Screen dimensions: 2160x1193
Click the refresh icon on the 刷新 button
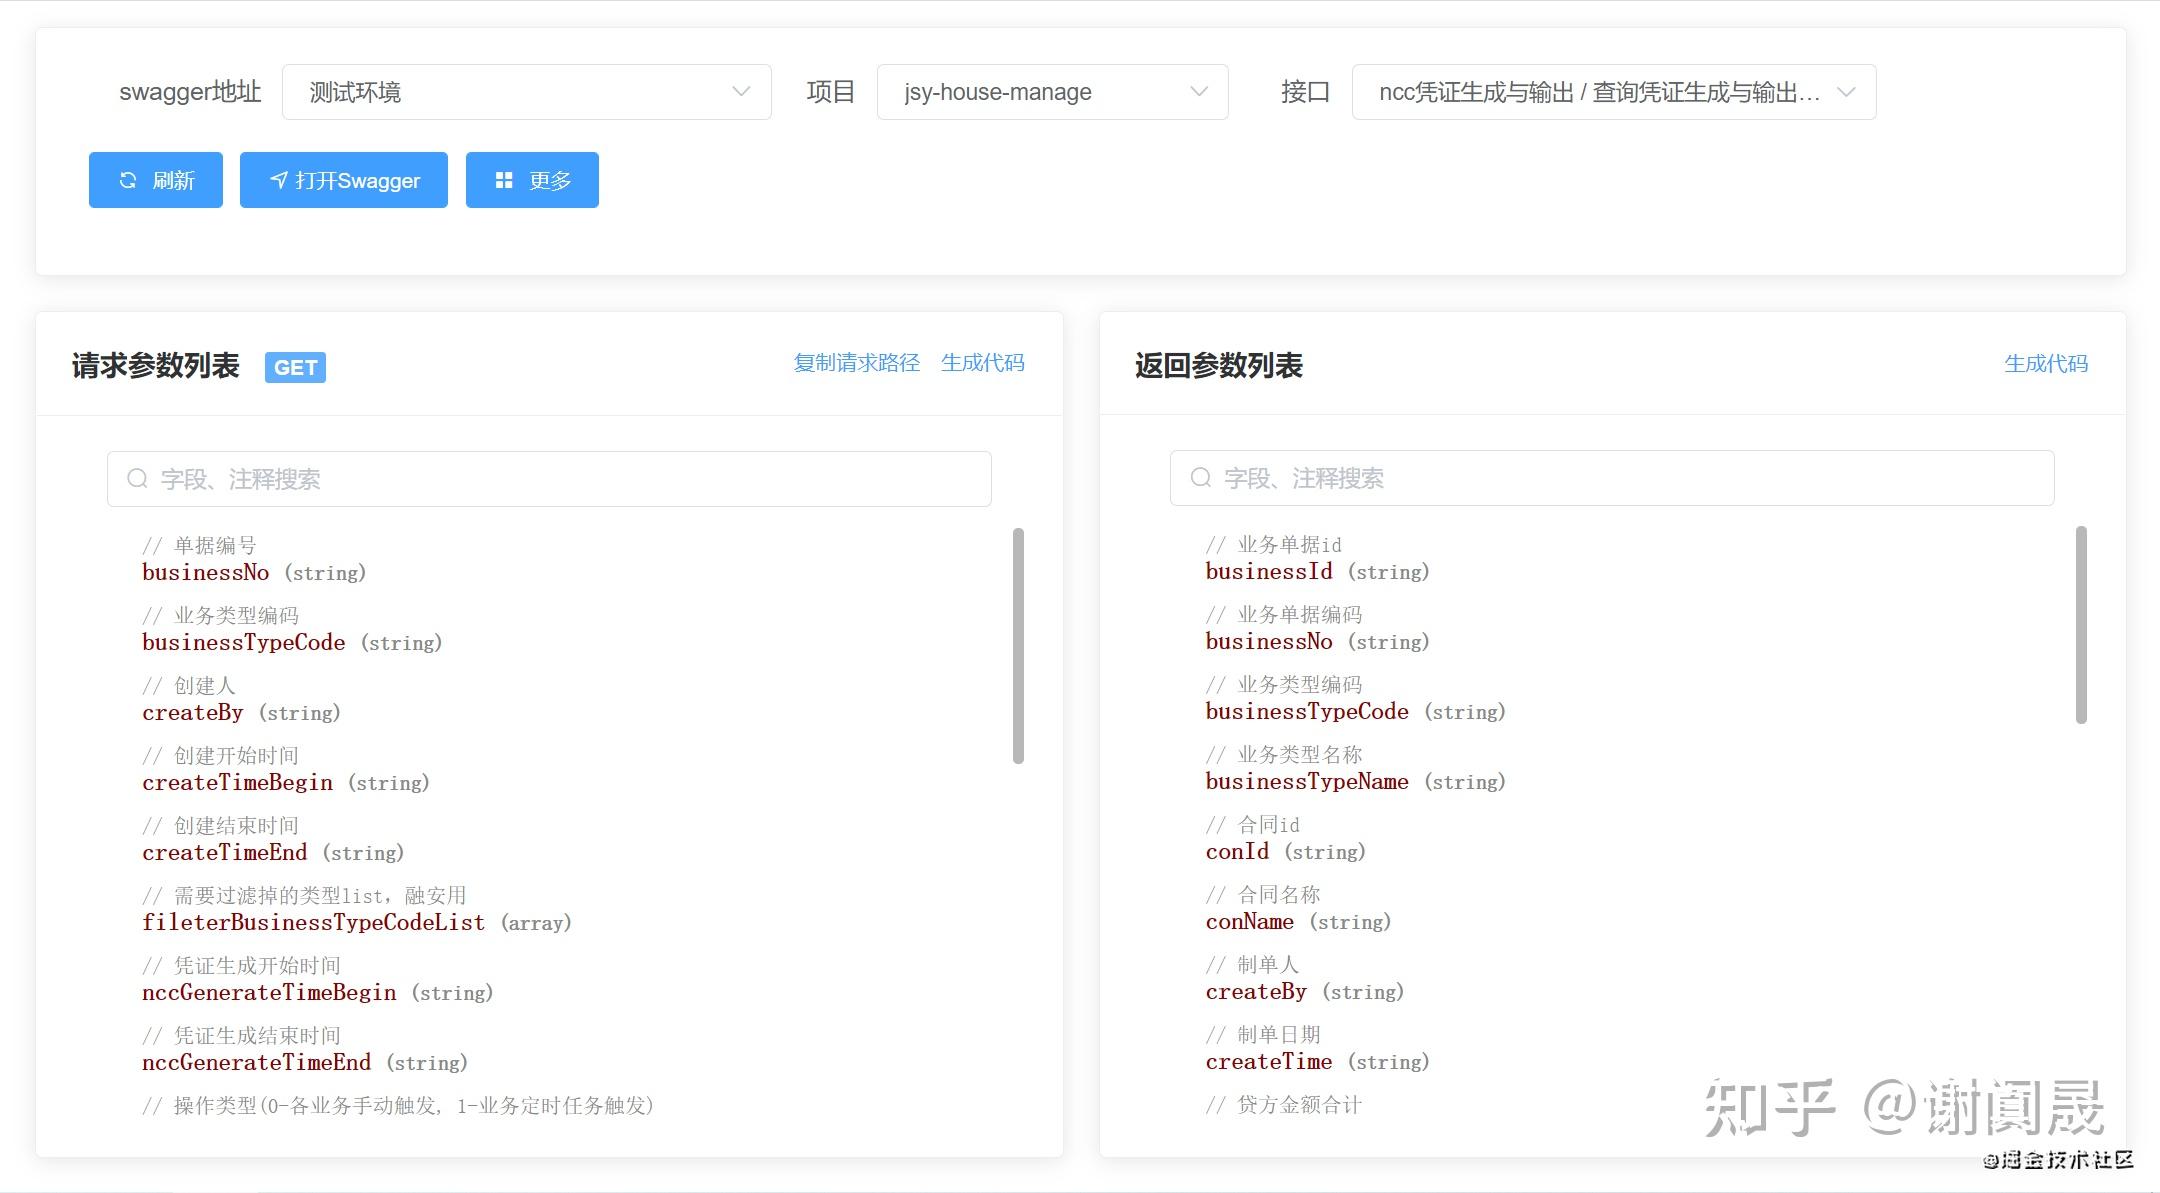pos(127,180)
